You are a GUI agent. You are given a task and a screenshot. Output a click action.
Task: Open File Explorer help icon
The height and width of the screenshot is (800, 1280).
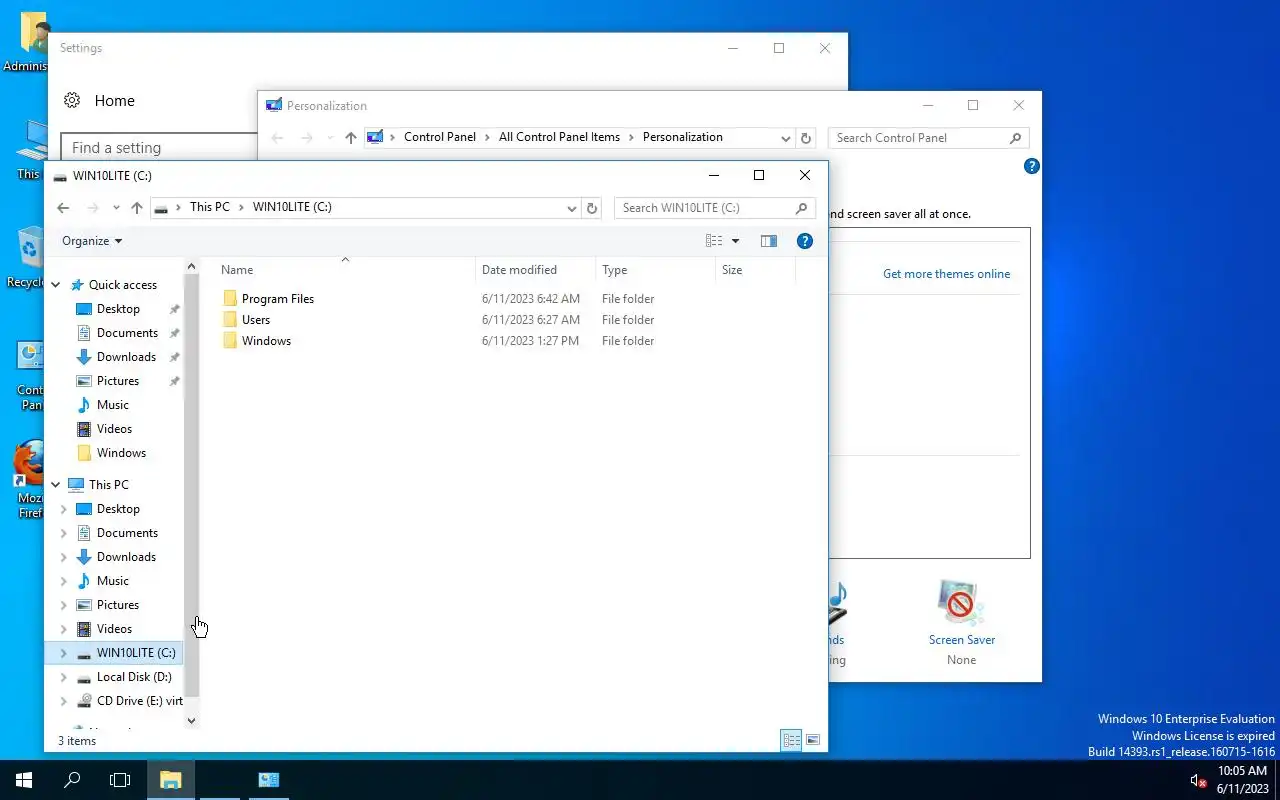[x=805, y=241]
